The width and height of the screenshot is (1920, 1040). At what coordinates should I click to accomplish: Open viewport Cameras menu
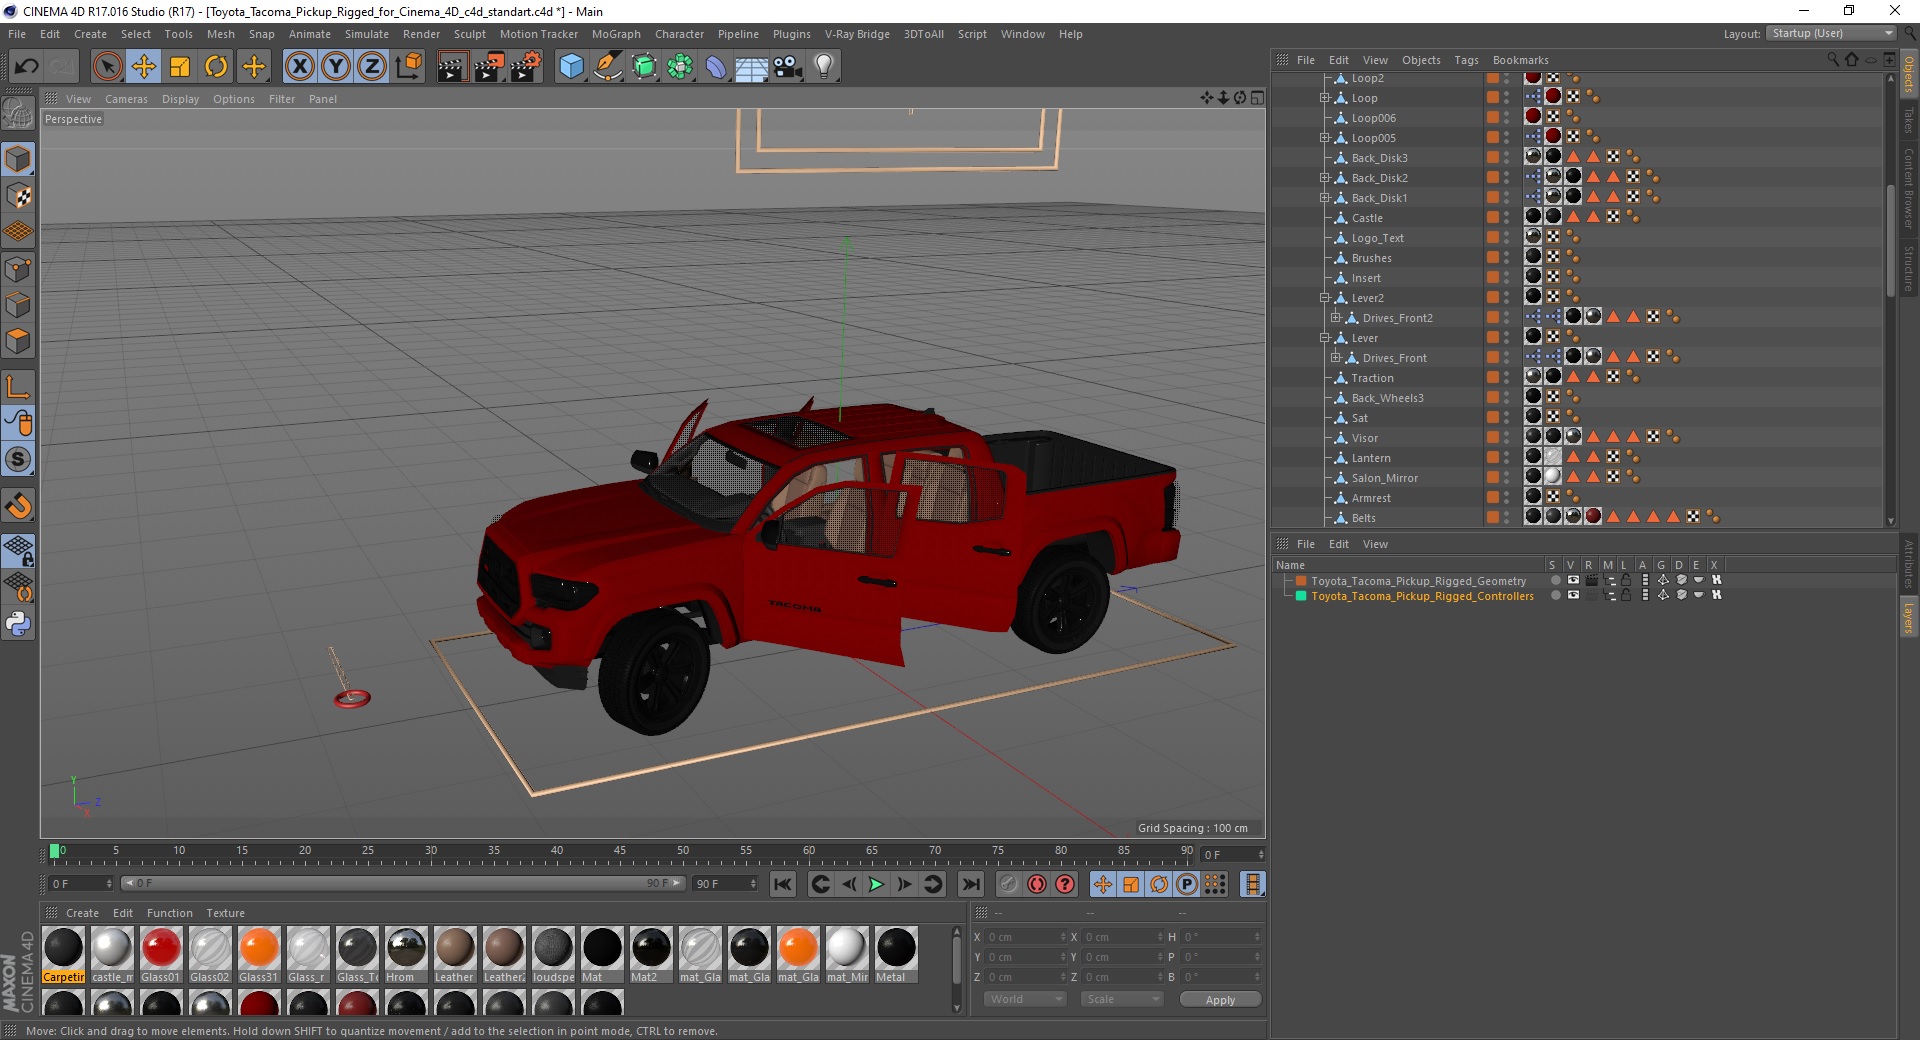tap(126, 99)
